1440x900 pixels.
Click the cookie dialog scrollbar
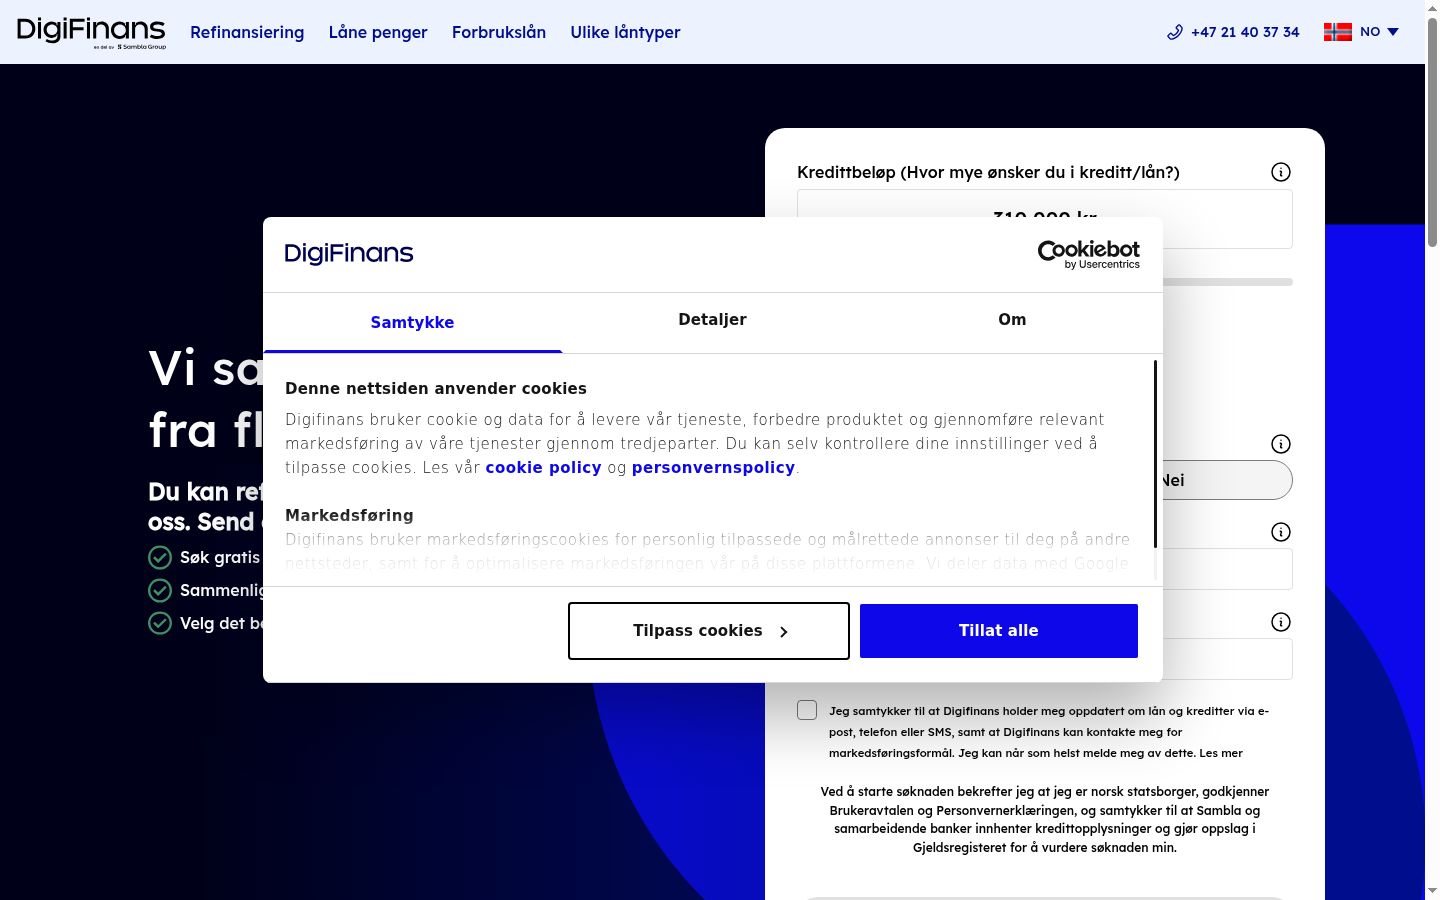(1155, 454)
